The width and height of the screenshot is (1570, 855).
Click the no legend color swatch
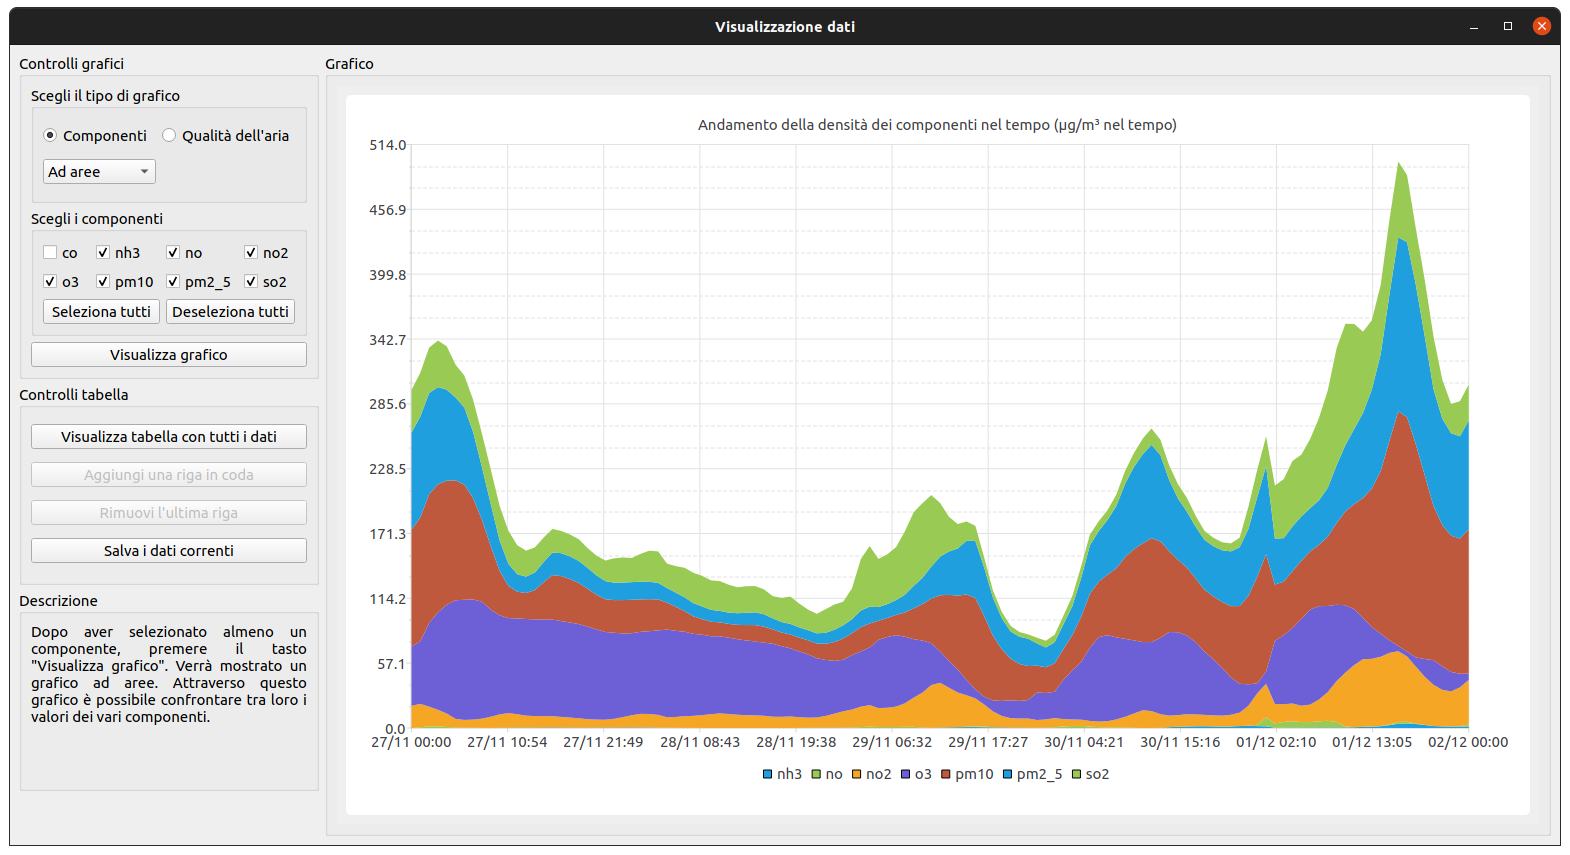[x=817, y=774]
